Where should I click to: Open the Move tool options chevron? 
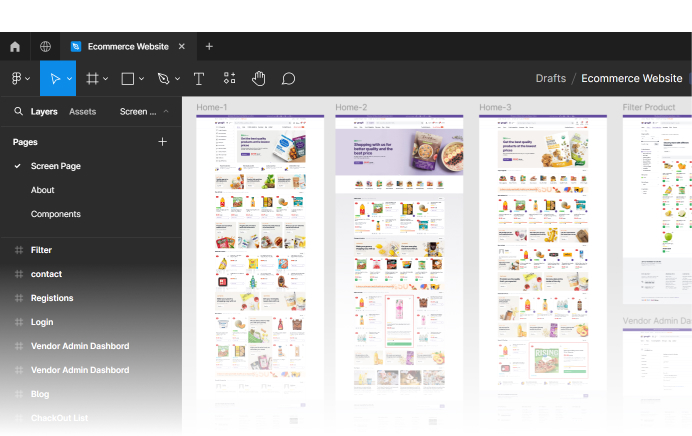(x=69, y=79)
